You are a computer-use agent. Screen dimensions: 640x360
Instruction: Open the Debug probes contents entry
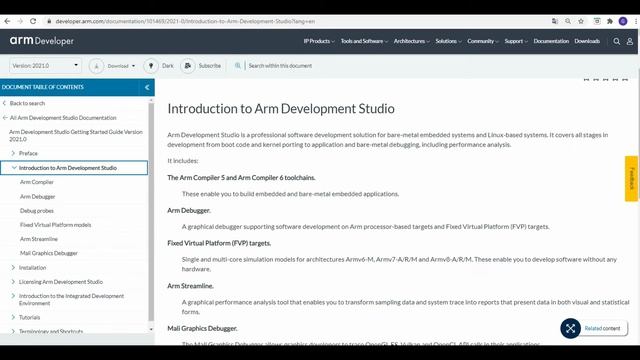pos(37,211)
